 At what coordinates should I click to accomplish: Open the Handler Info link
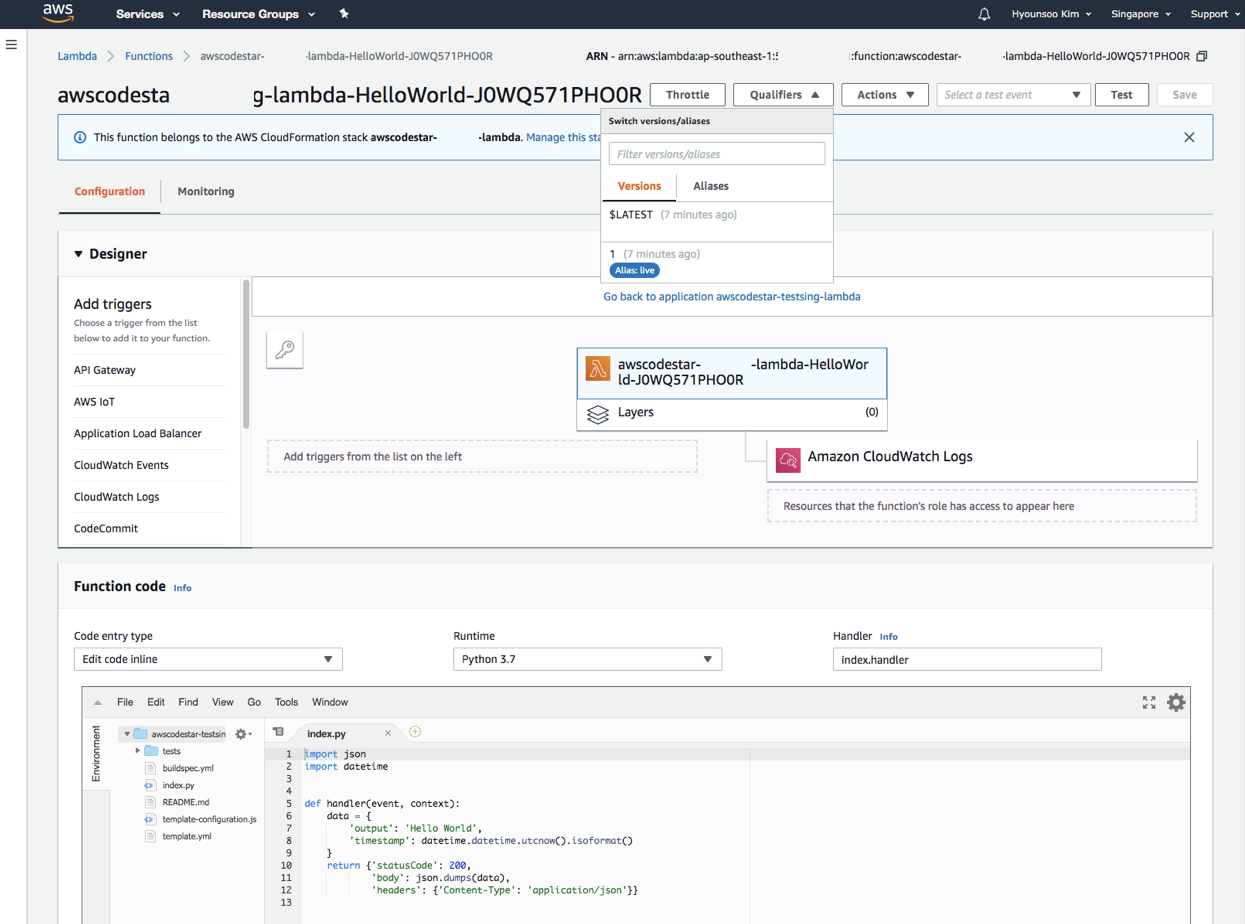click(888, 636)
